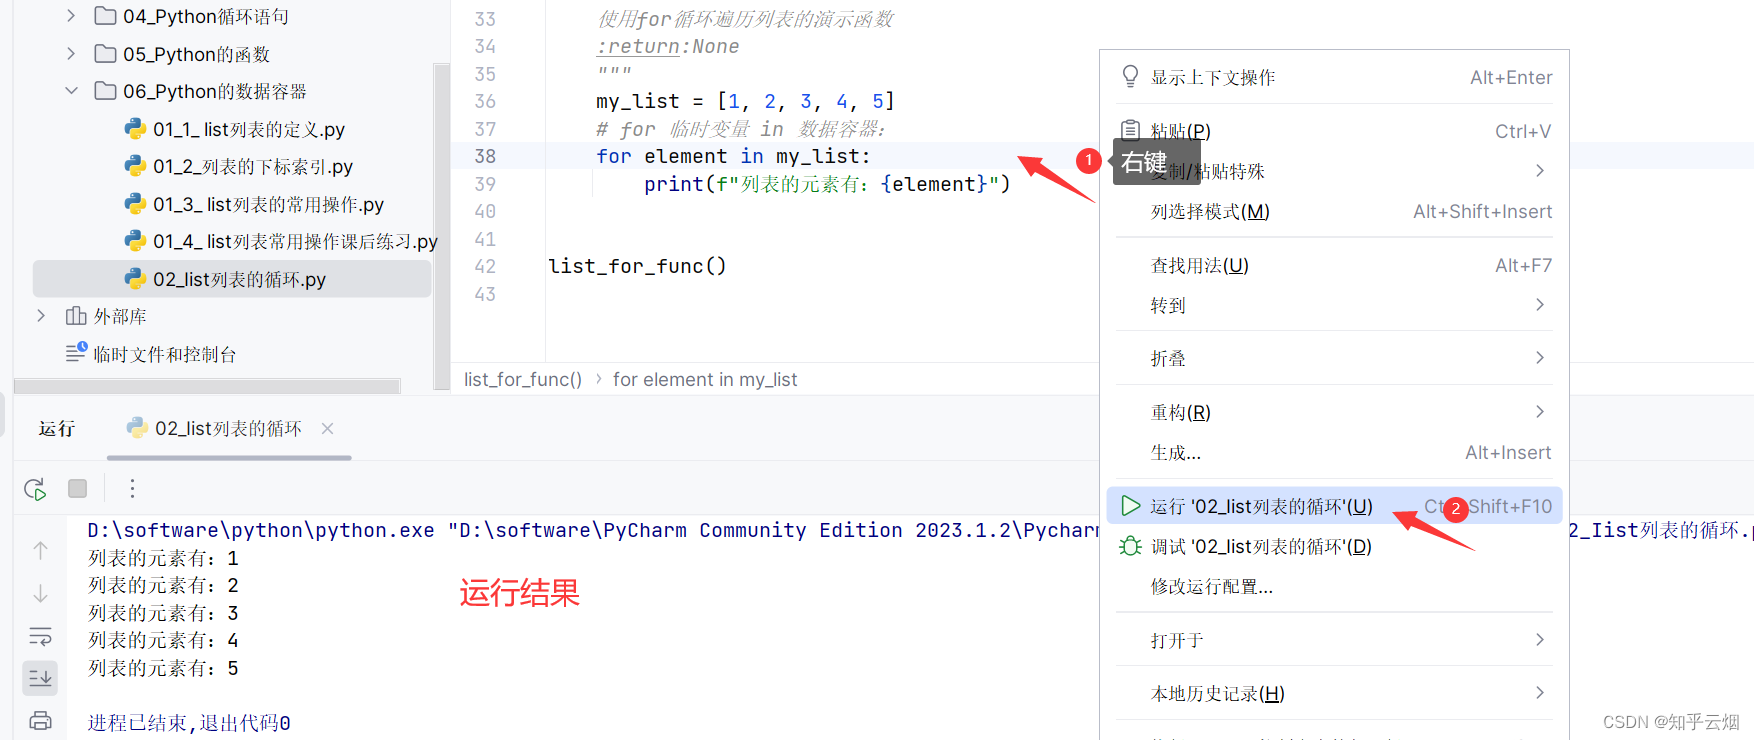The image size is (1754, 740).
Task: Choose 调试 '02_list列表的循环'(D)
Action: [1335, 546]
